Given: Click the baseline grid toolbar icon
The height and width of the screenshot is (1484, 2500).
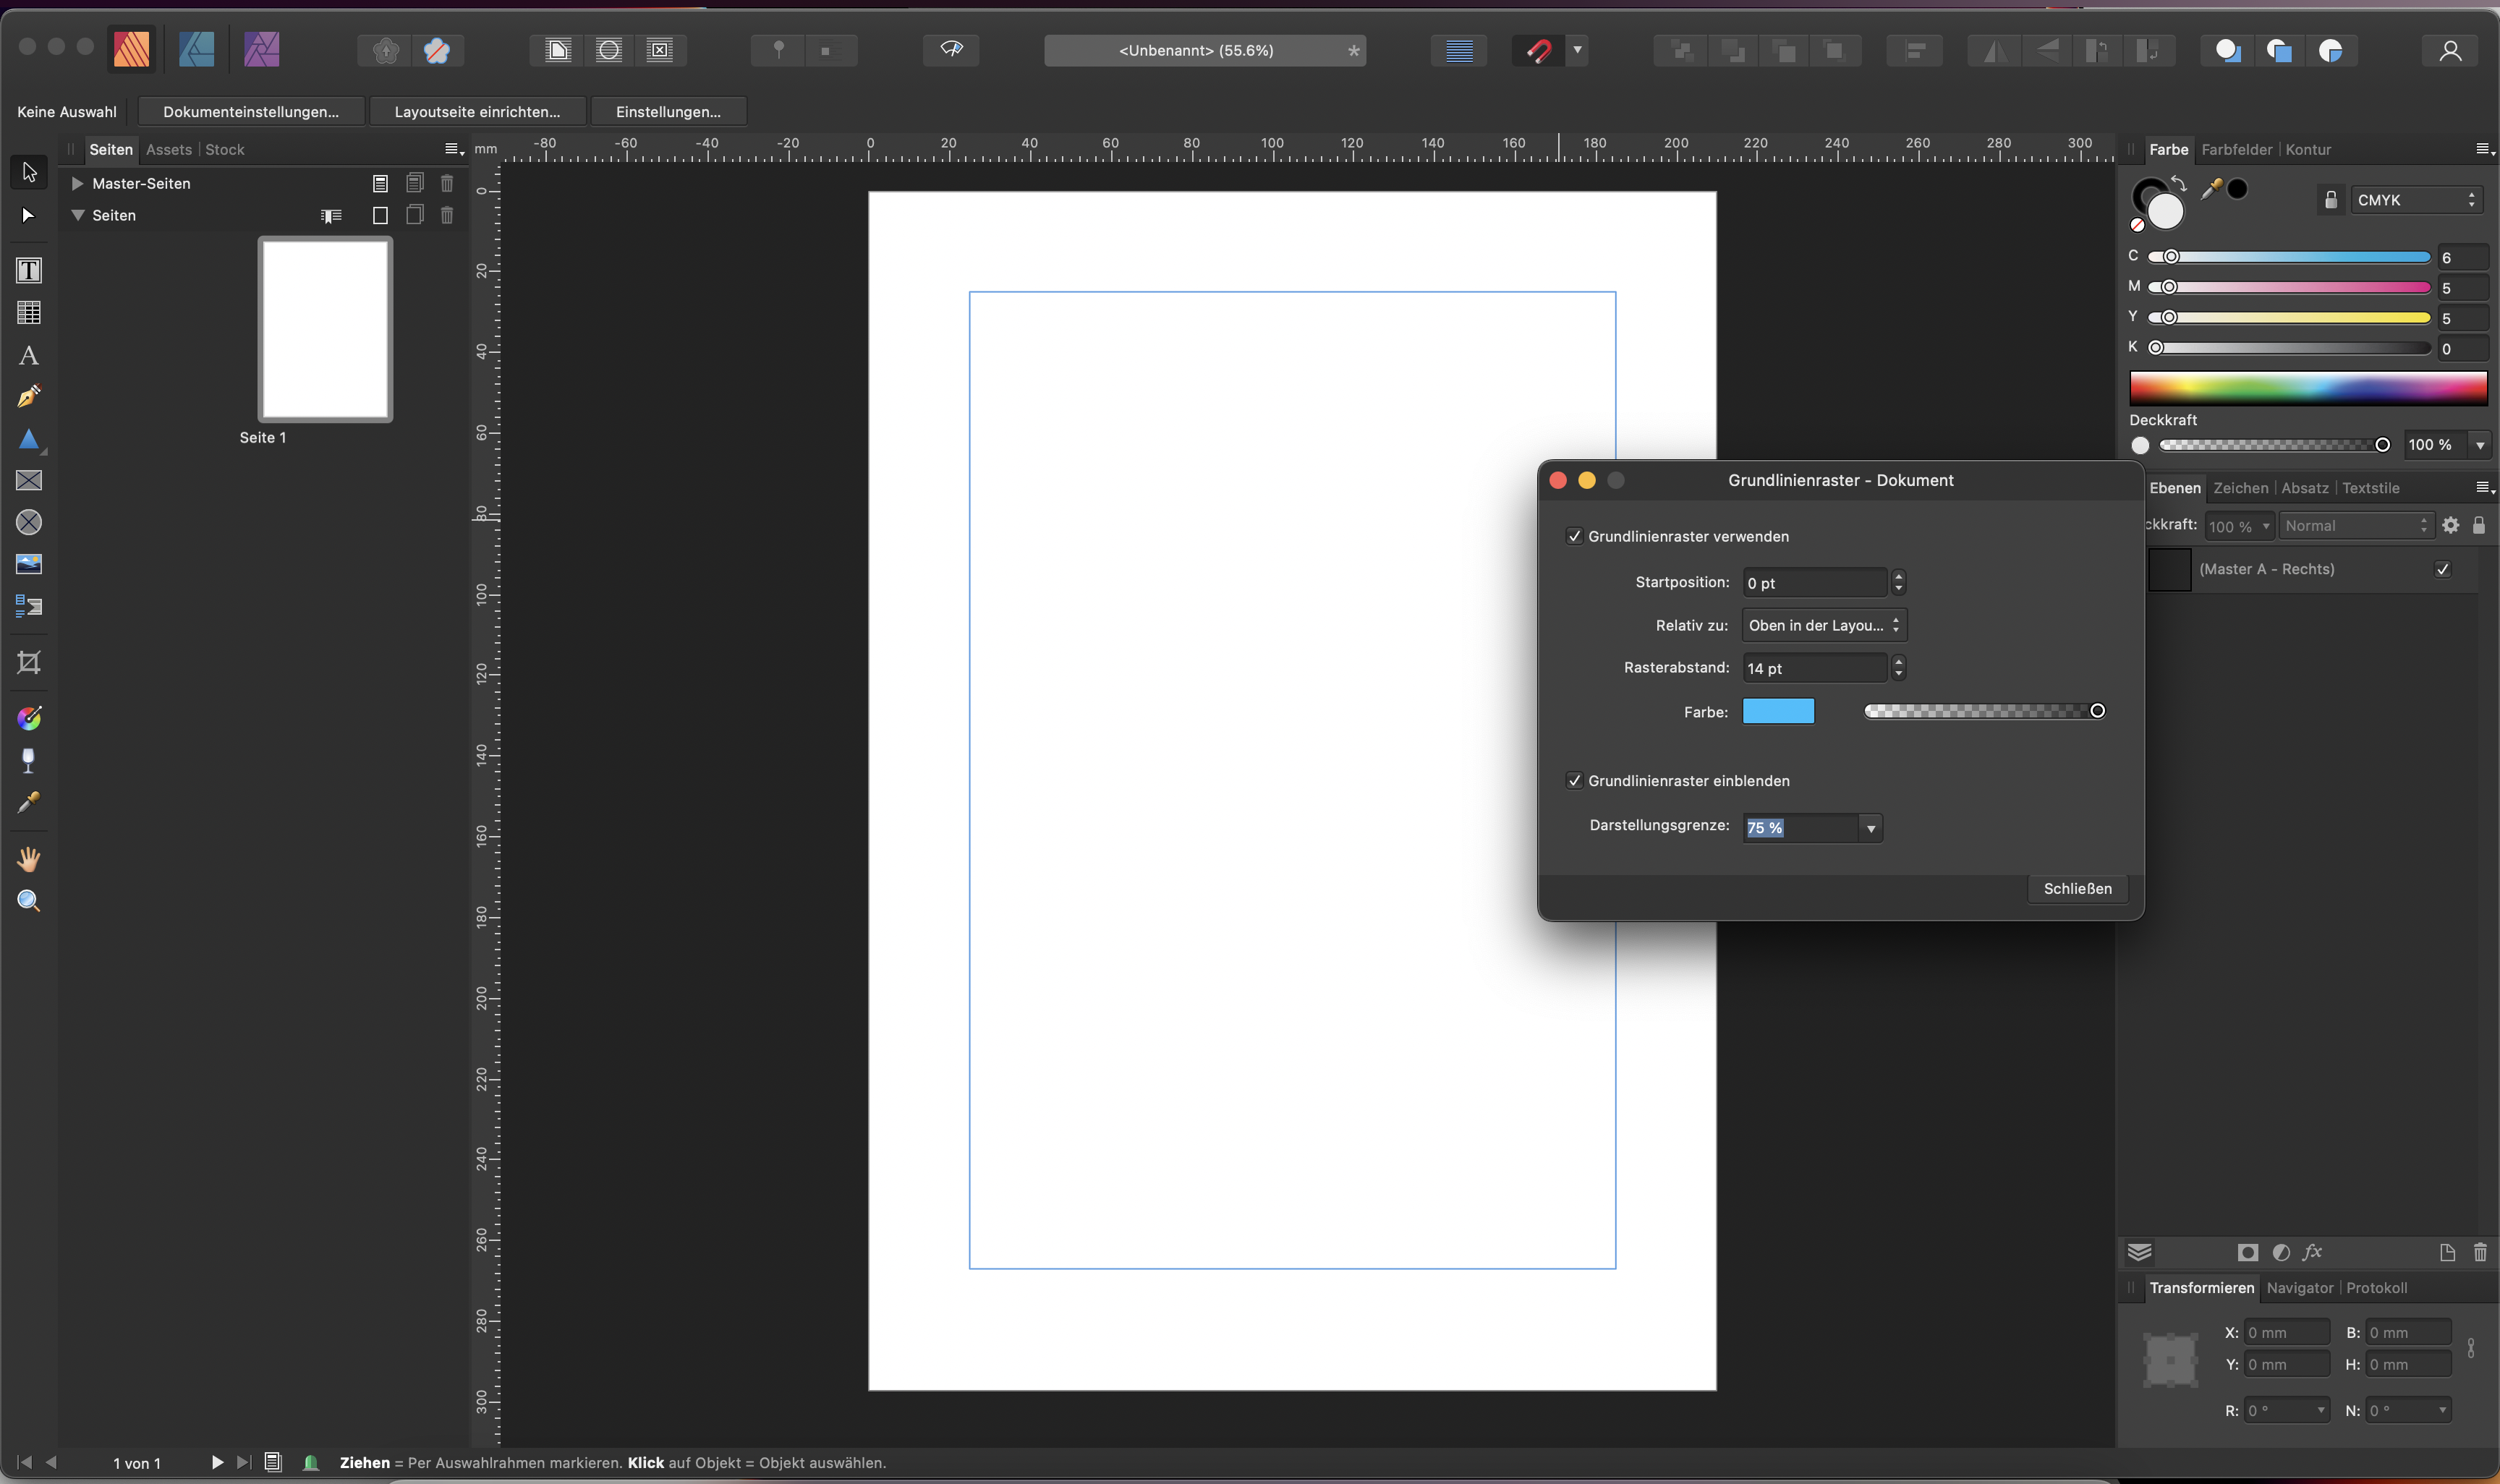Looking at the screenshot, I should point(1459,50).
